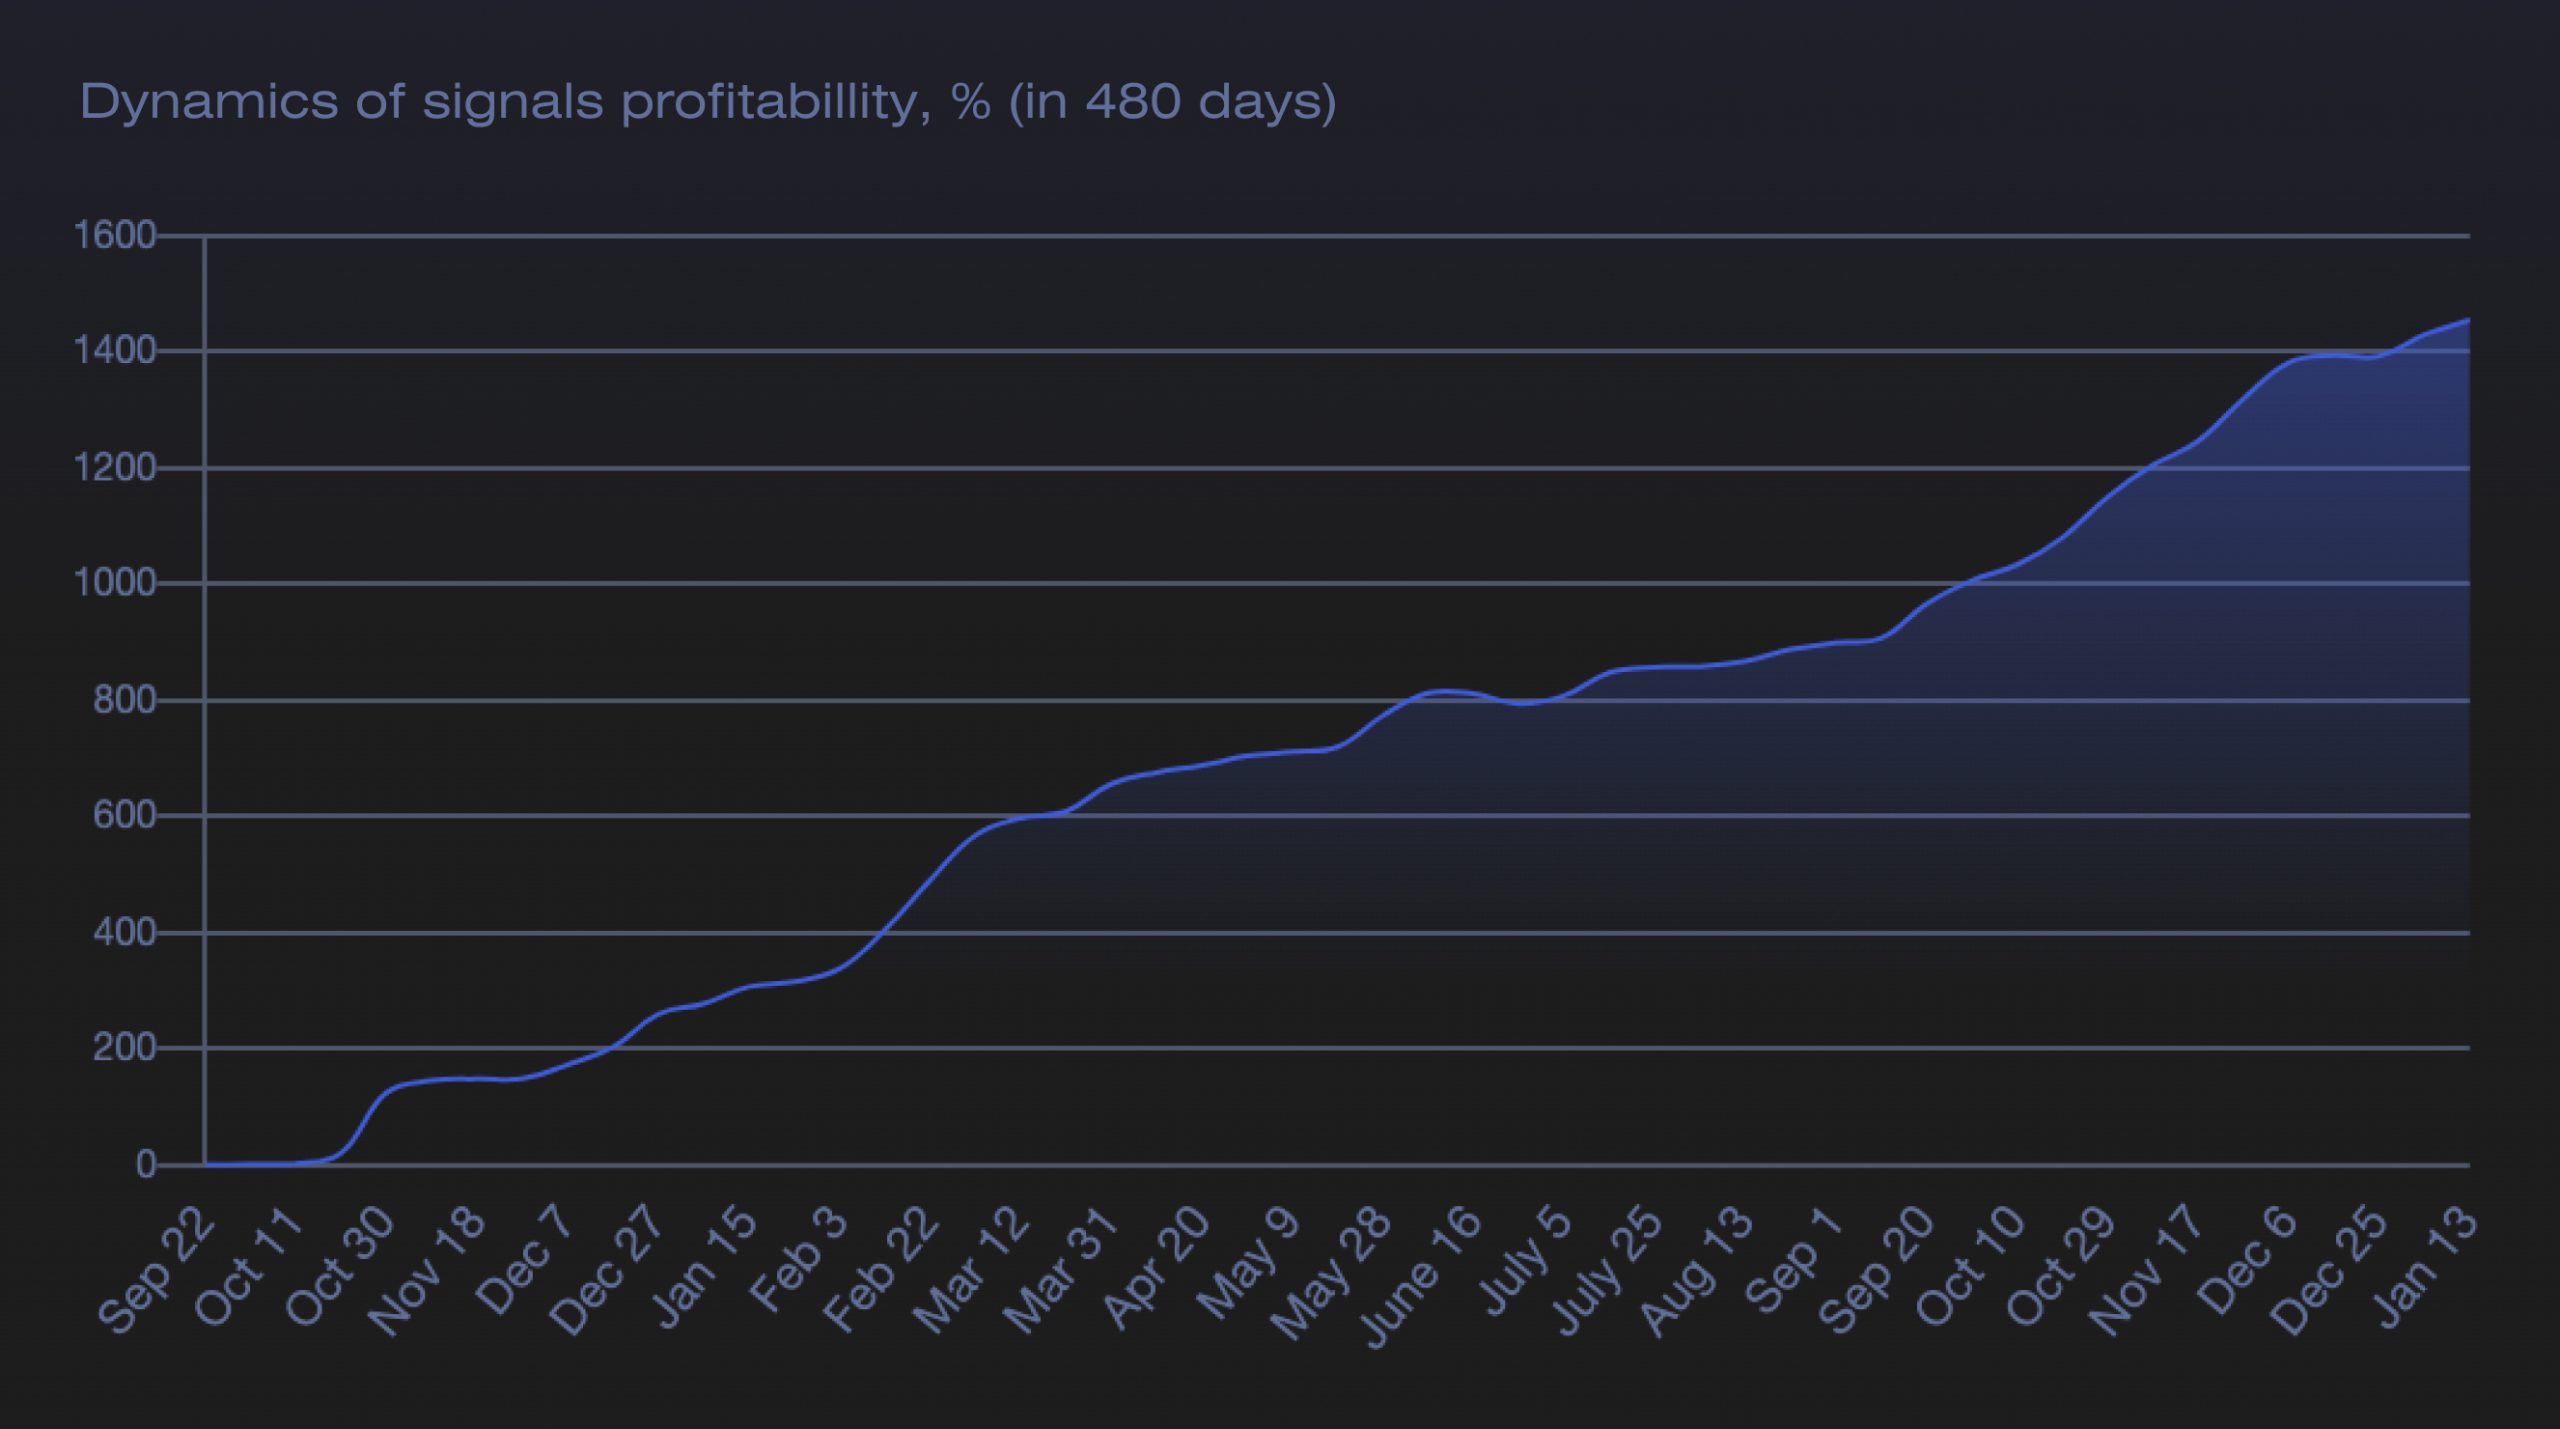
Task: Select the Sep 22 date label
Action: pos(158,1270)
